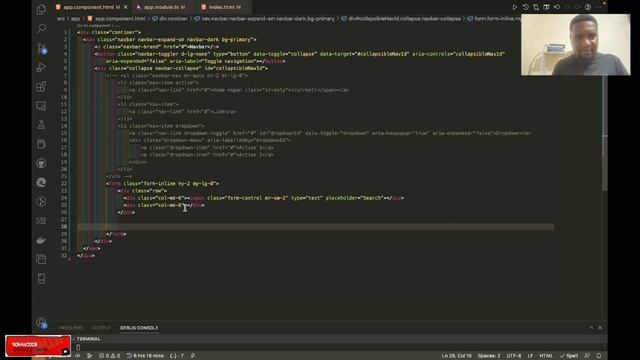Click the red channel logo overlay
The image size is (640, 360).
point(38,346)
